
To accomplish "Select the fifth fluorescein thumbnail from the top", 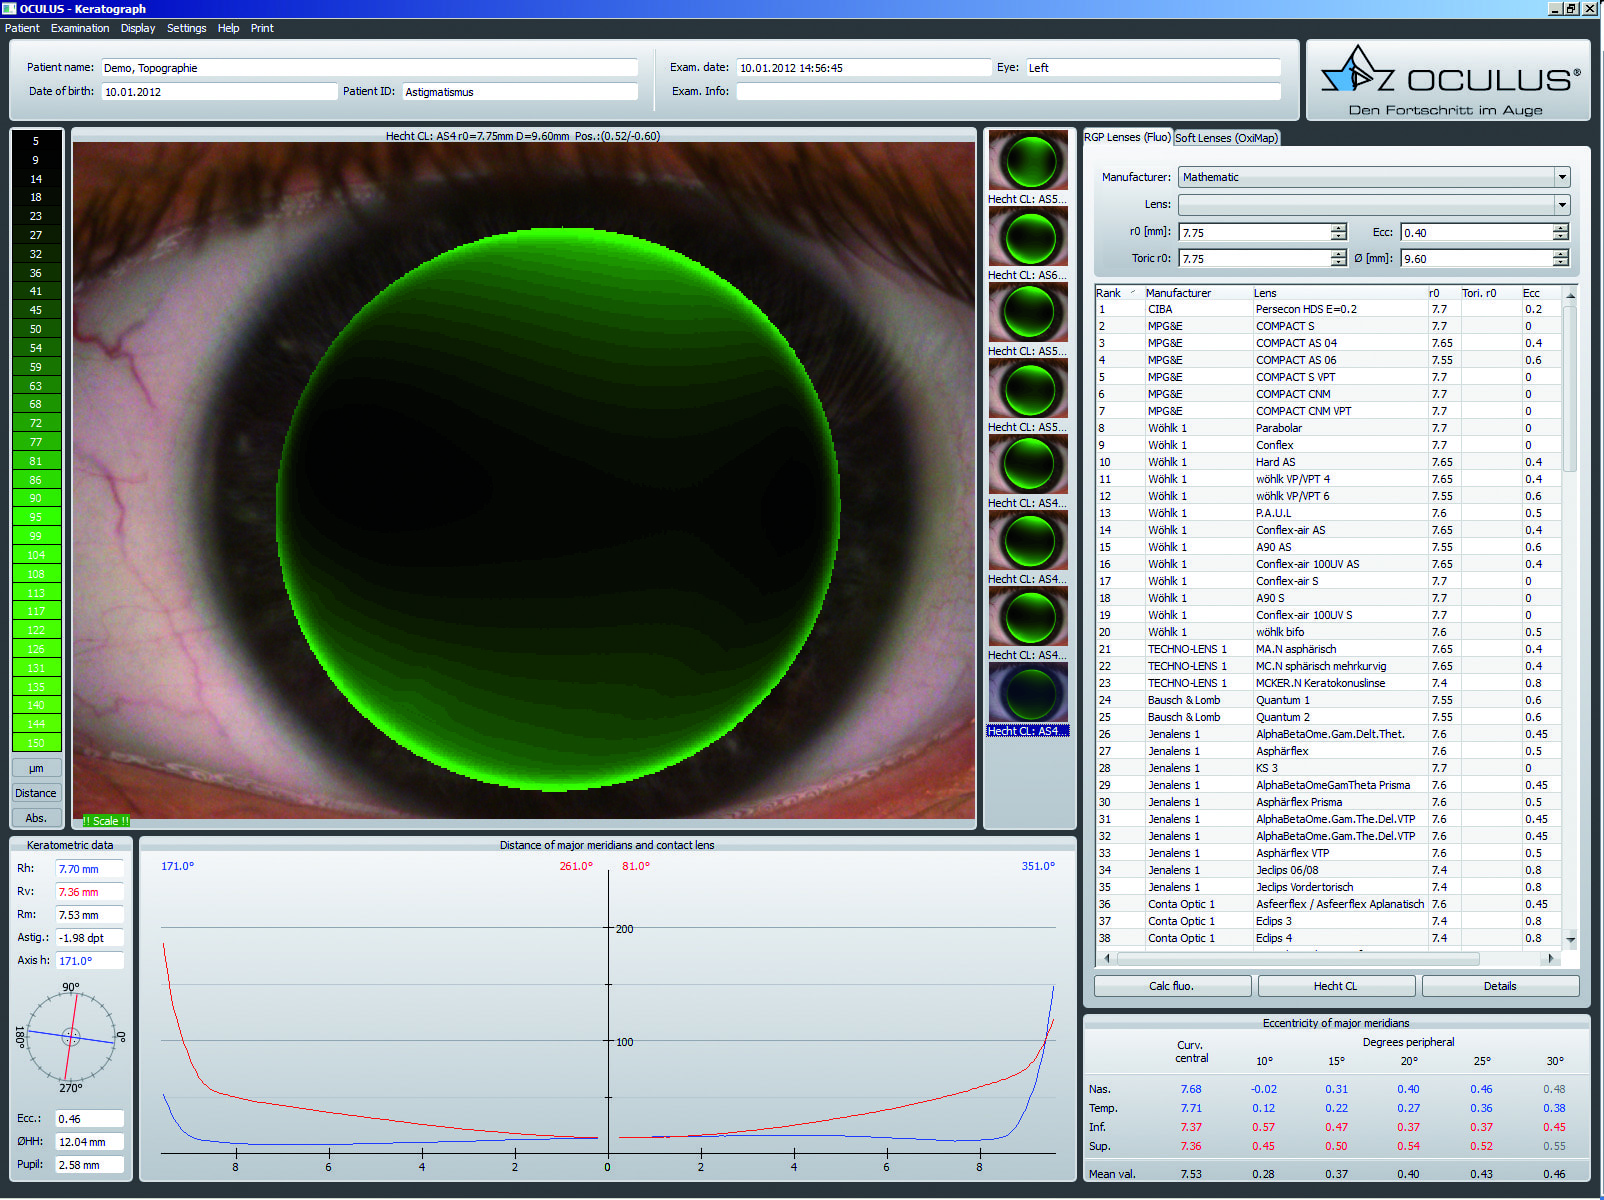I will coord(1028,464).
